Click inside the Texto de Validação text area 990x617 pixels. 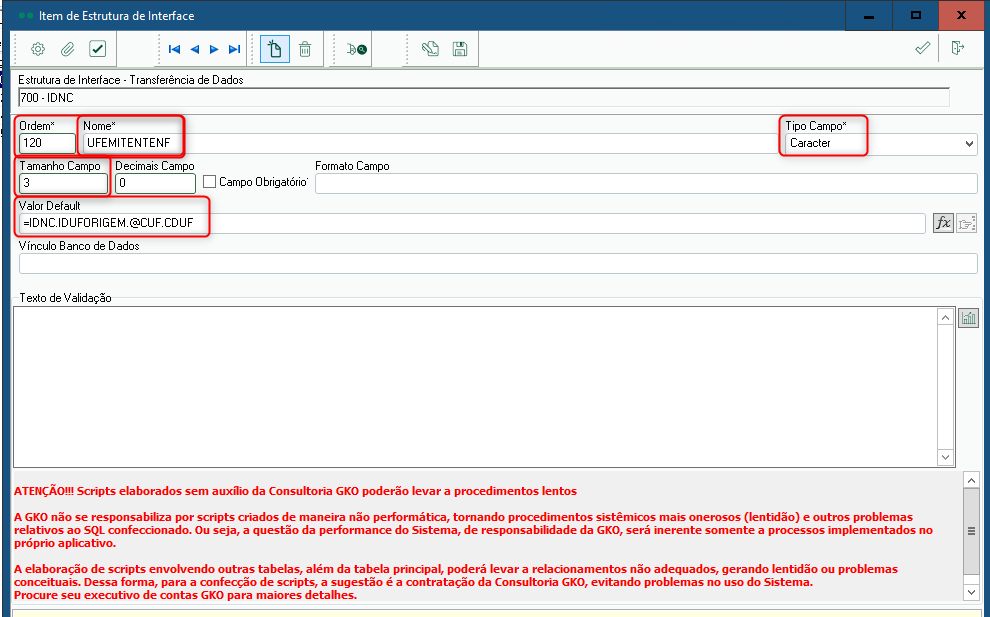[475, 387]
